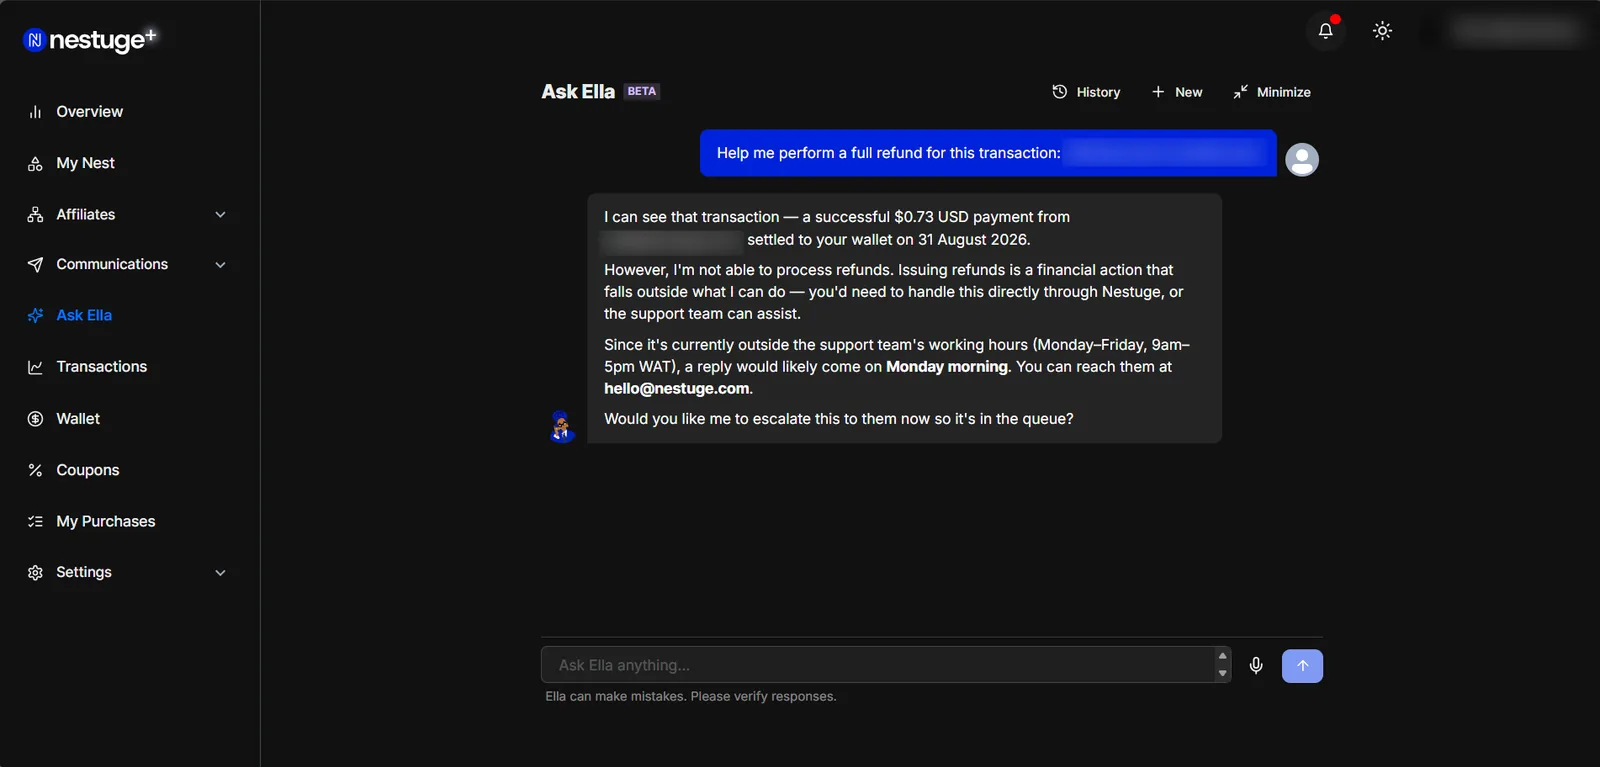Viewport: 1600px width, 767px height.
Task: Click the input scroll down arrow
Action: pyautogui.click(x=1222, y=674)
